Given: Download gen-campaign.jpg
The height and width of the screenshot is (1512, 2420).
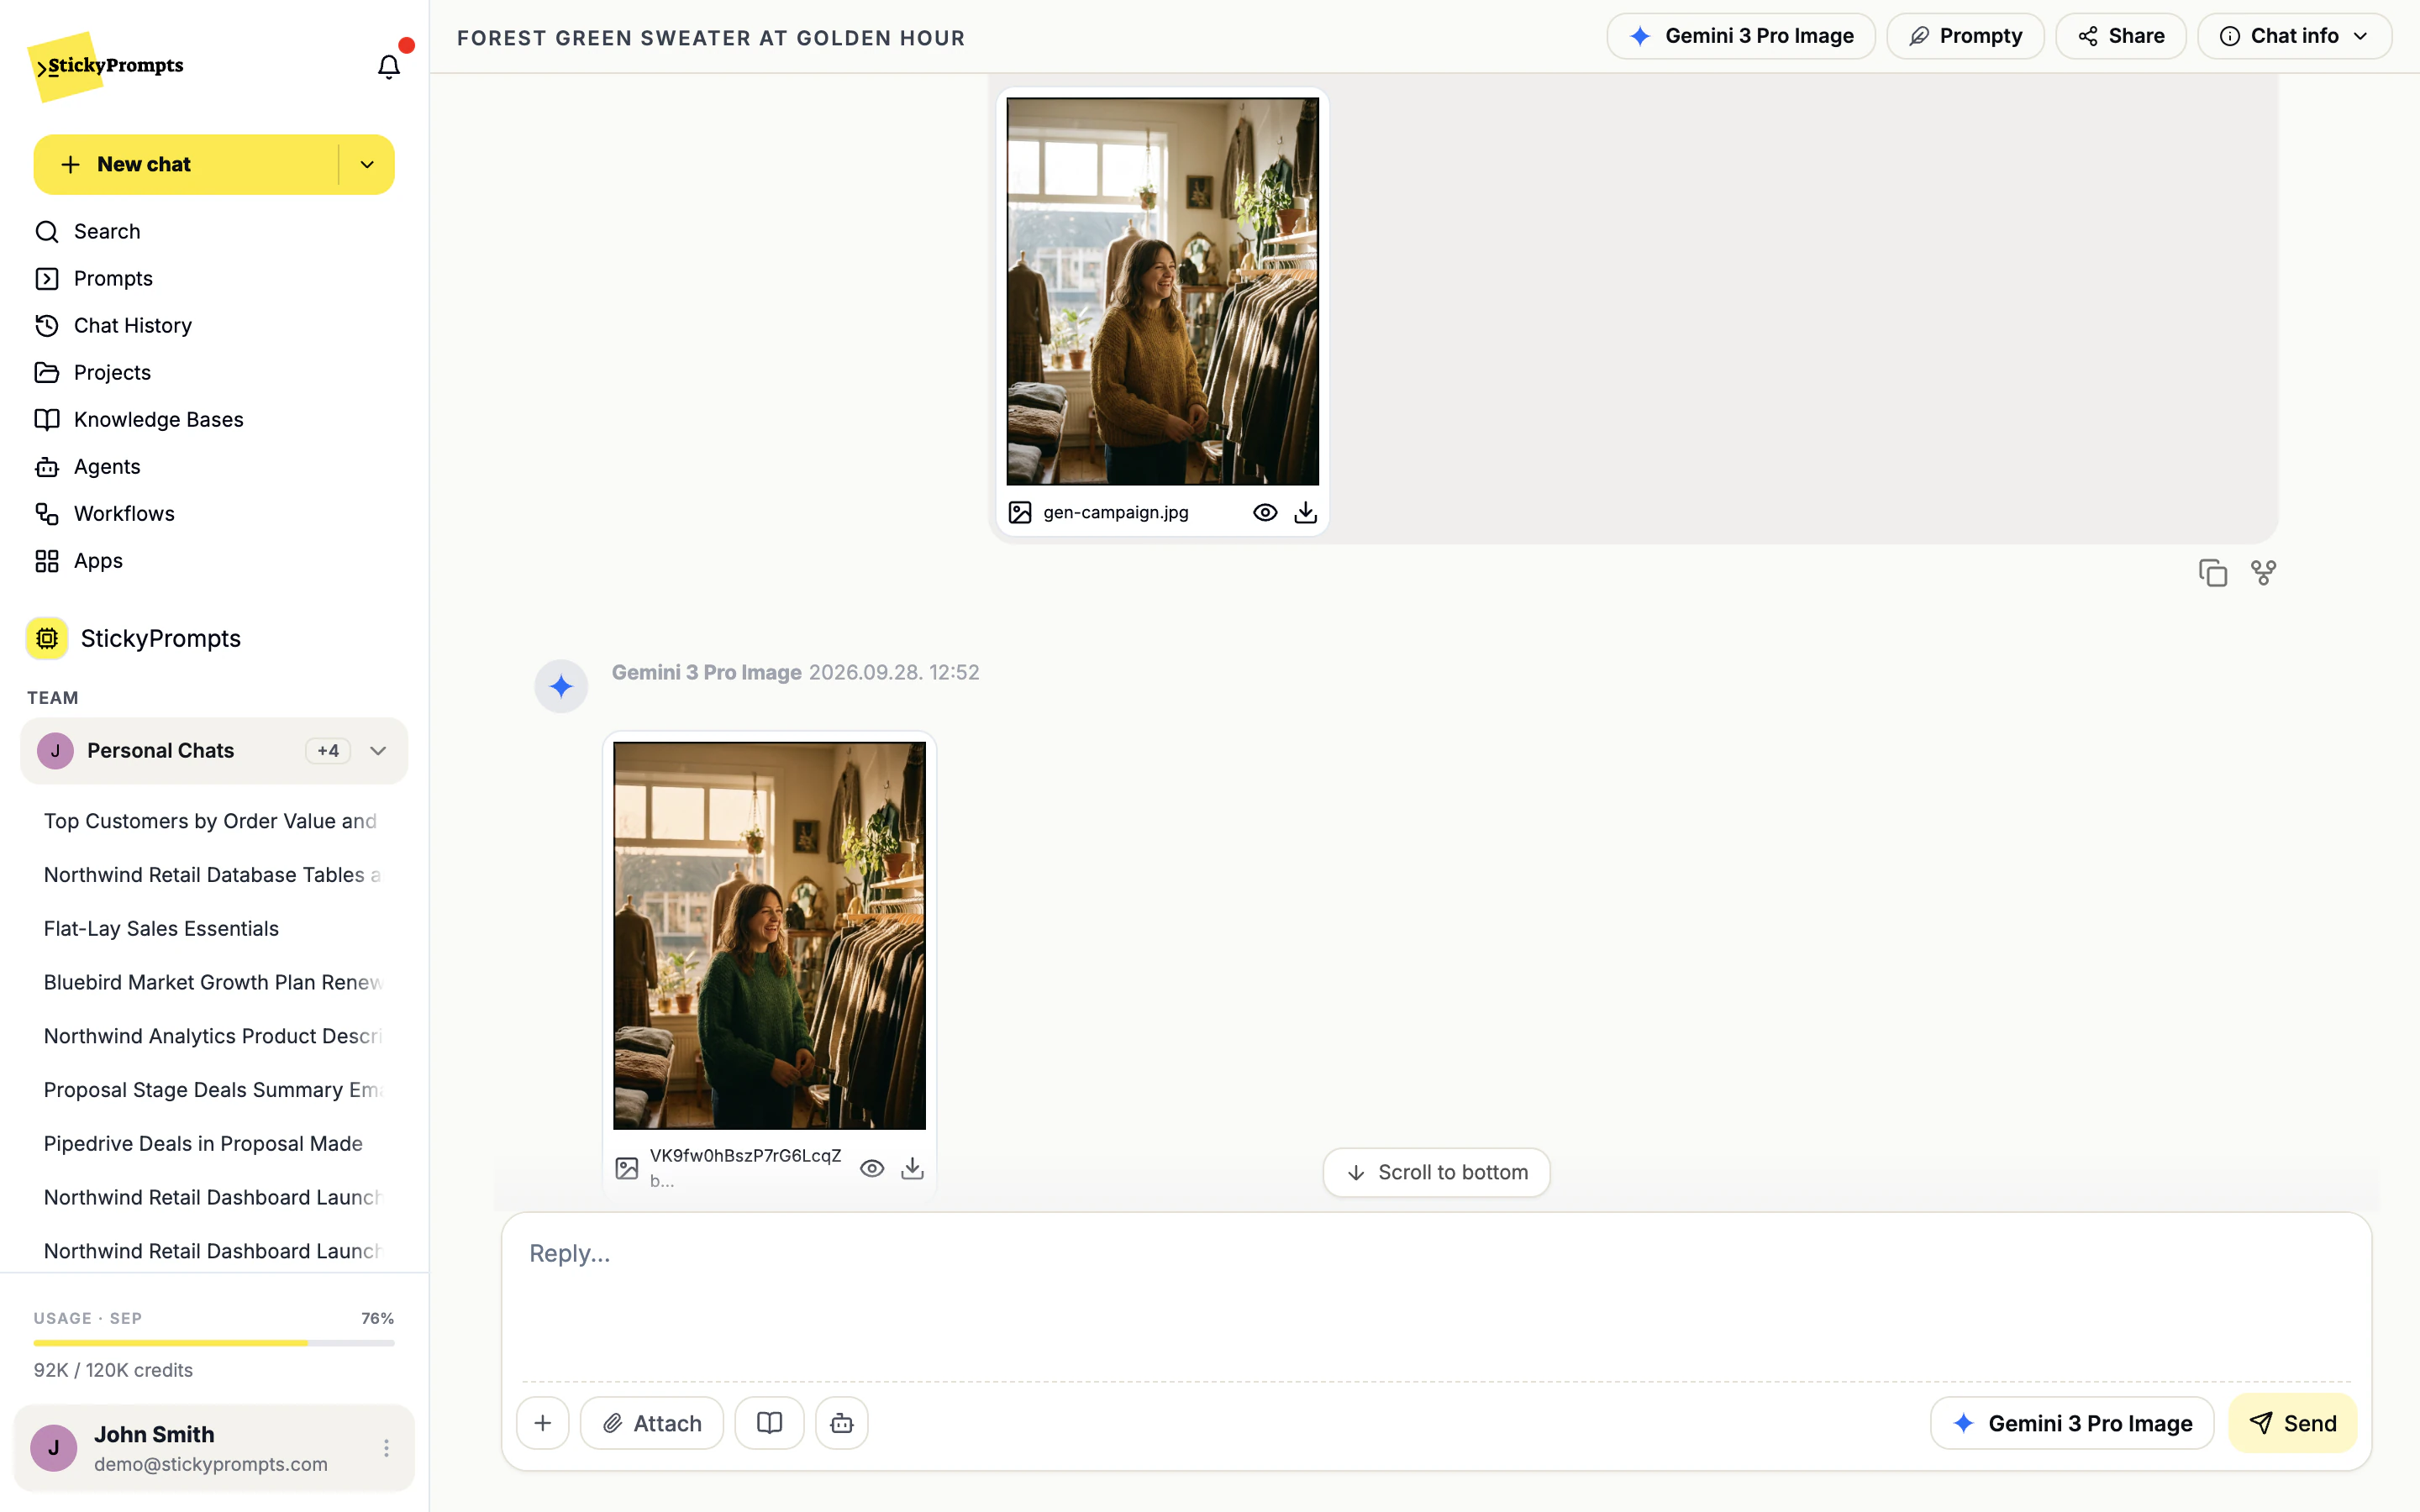Looking at the screenshot, I should click(x=1305, y=512).
